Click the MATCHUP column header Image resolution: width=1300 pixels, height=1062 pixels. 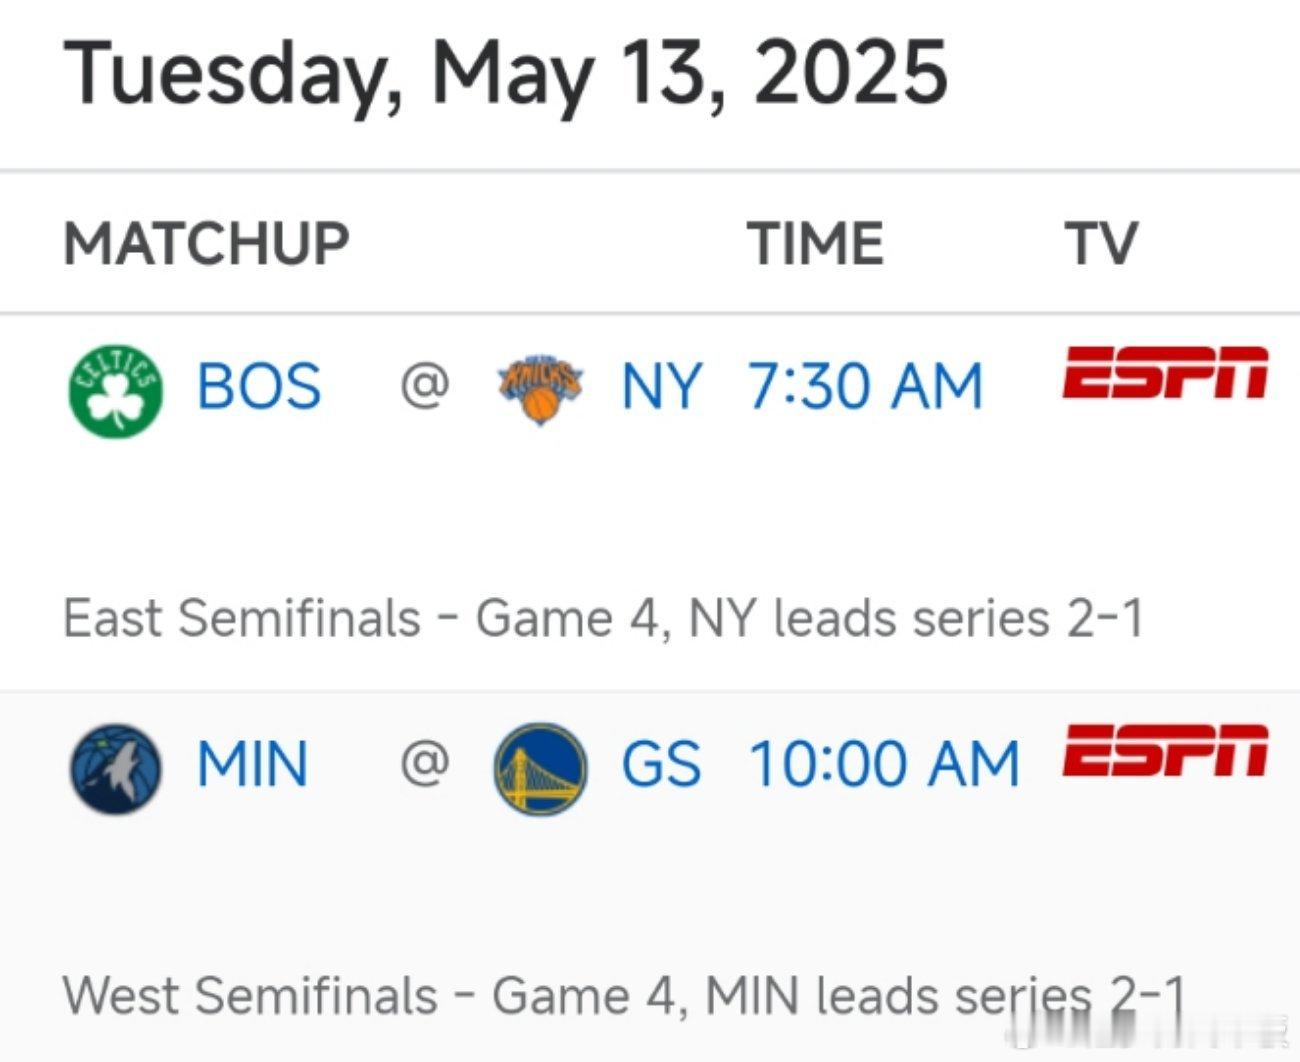(x=207, y=243)
